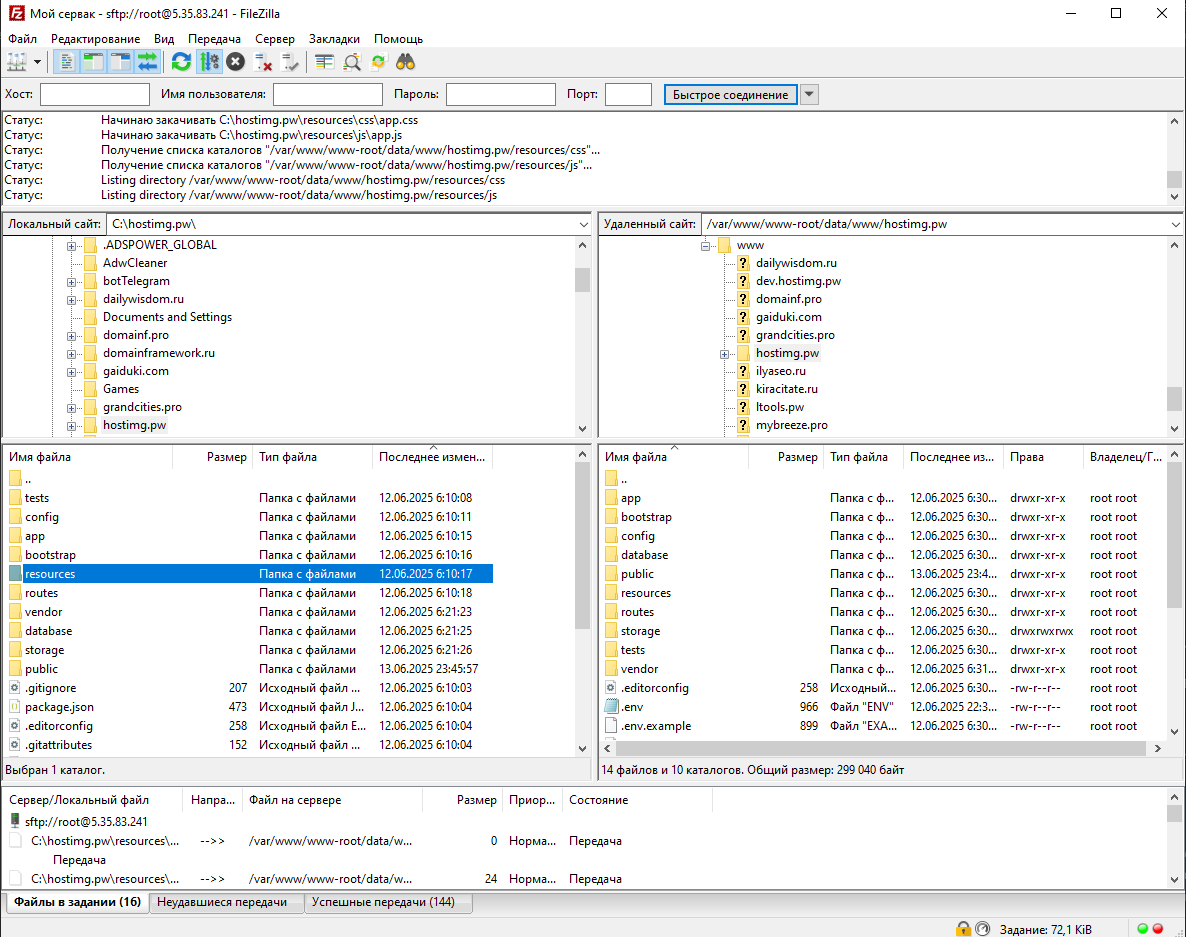Viewport: 1186px width, 937px height.
Task: Sort remote list by Тип файла column
Action: coord(863,457)
